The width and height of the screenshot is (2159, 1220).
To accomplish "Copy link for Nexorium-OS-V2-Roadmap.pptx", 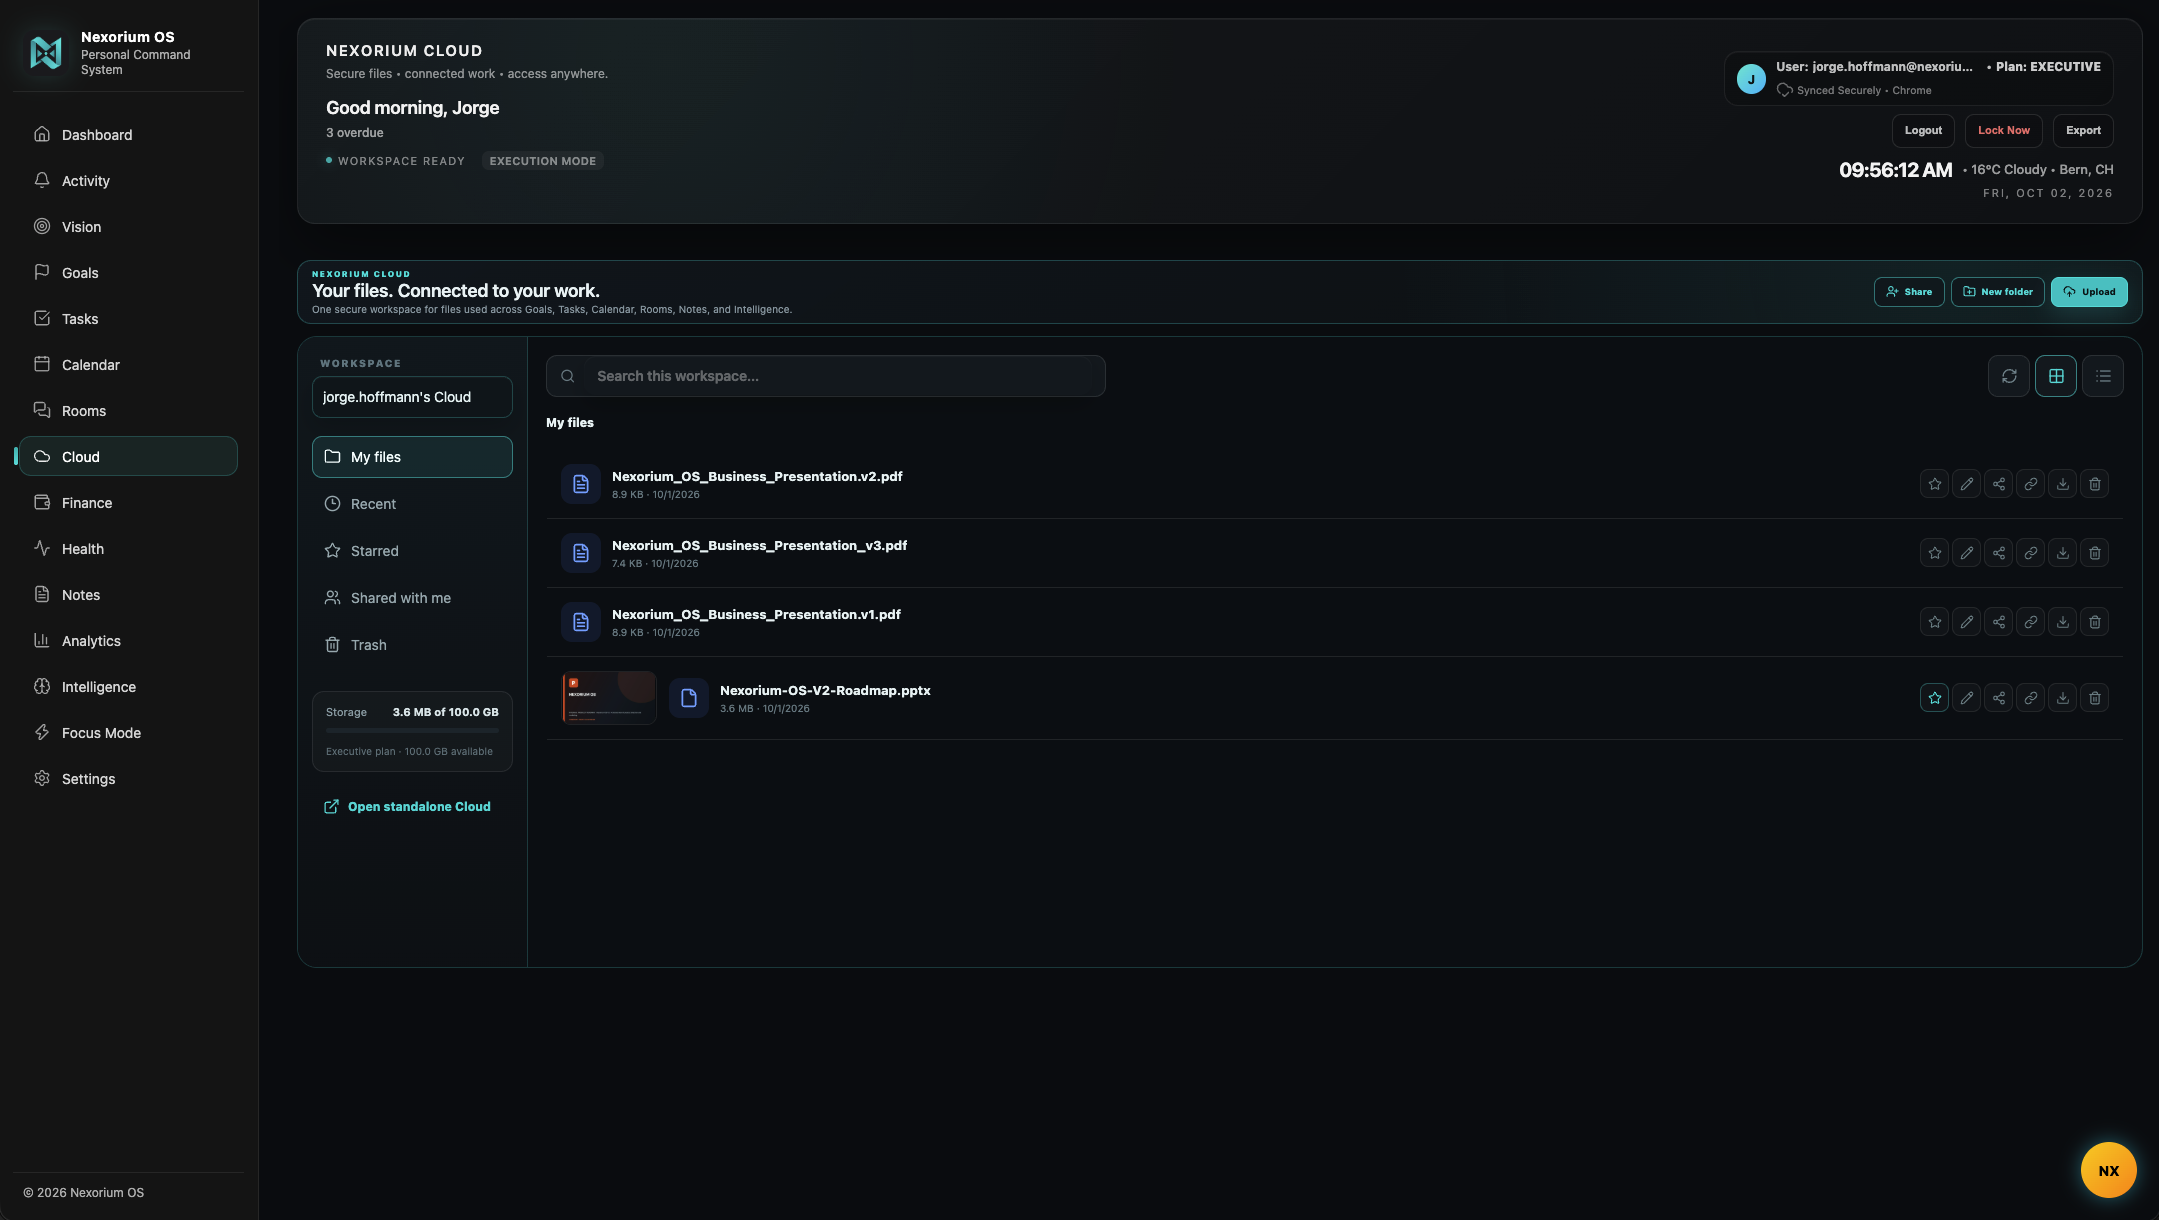I will point(2030,698).
